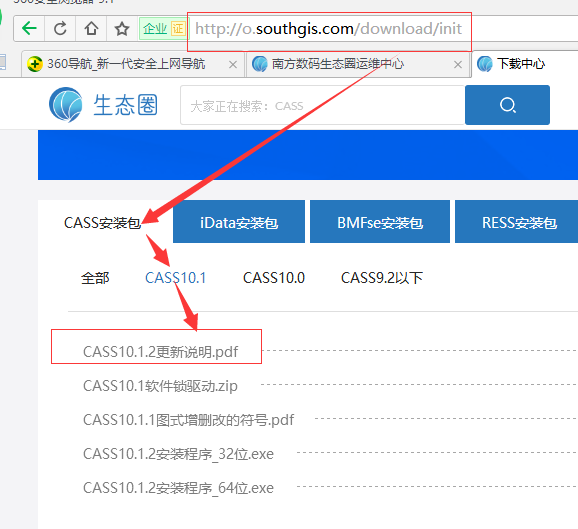The width and height of the screenshot is (578, 529).
Task: Select the BMFse安装包 category tab
Action: coord(380,222)
